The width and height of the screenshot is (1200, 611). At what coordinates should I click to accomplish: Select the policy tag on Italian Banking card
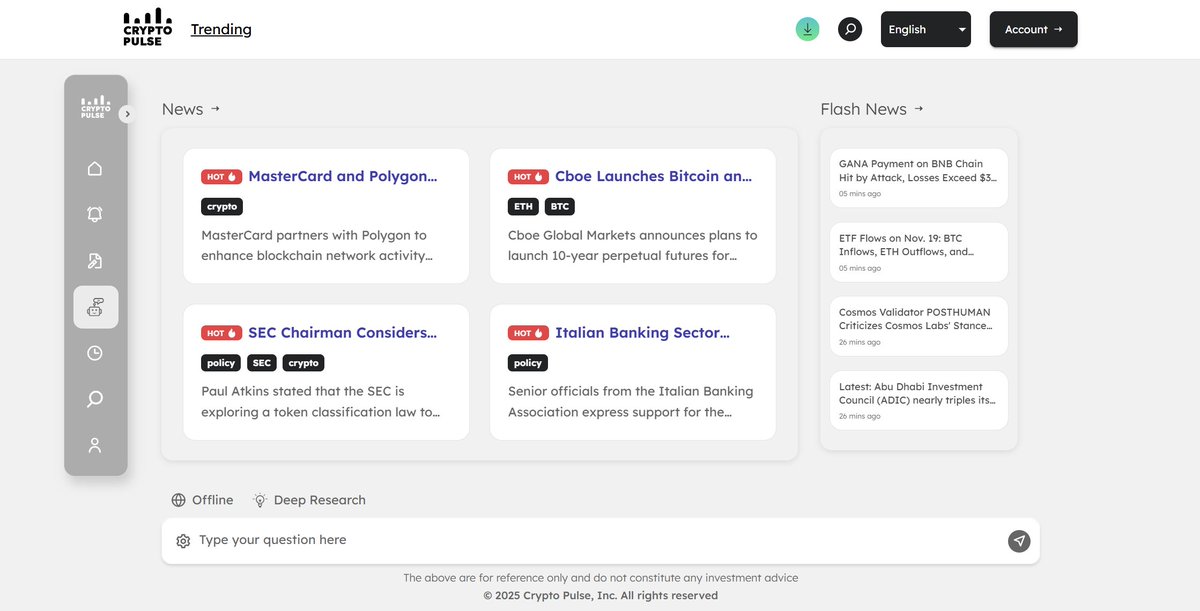click(x=528, y=363)
